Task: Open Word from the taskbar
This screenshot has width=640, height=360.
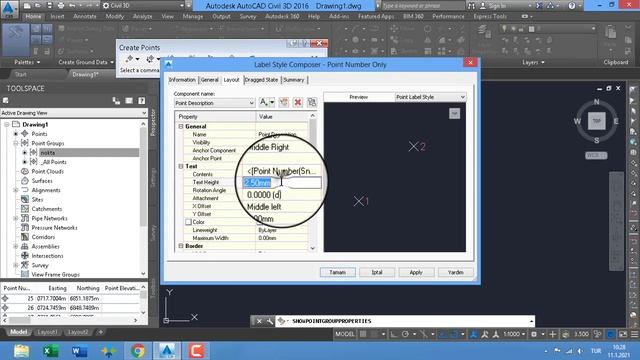Action: 79,351
